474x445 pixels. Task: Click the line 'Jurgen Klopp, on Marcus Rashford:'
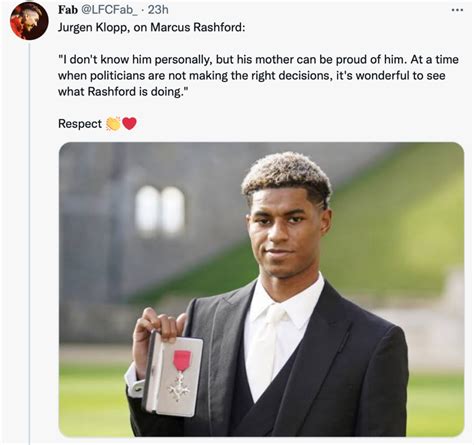click(x=151, y=27)
